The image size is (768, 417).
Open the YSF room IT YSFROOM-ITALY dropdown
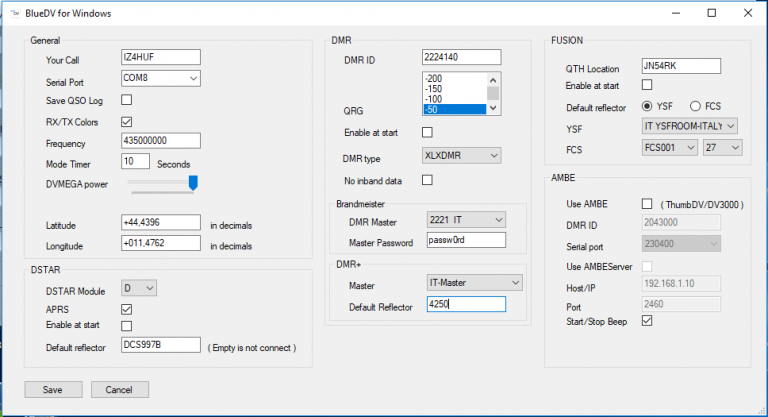click(690, 126)
